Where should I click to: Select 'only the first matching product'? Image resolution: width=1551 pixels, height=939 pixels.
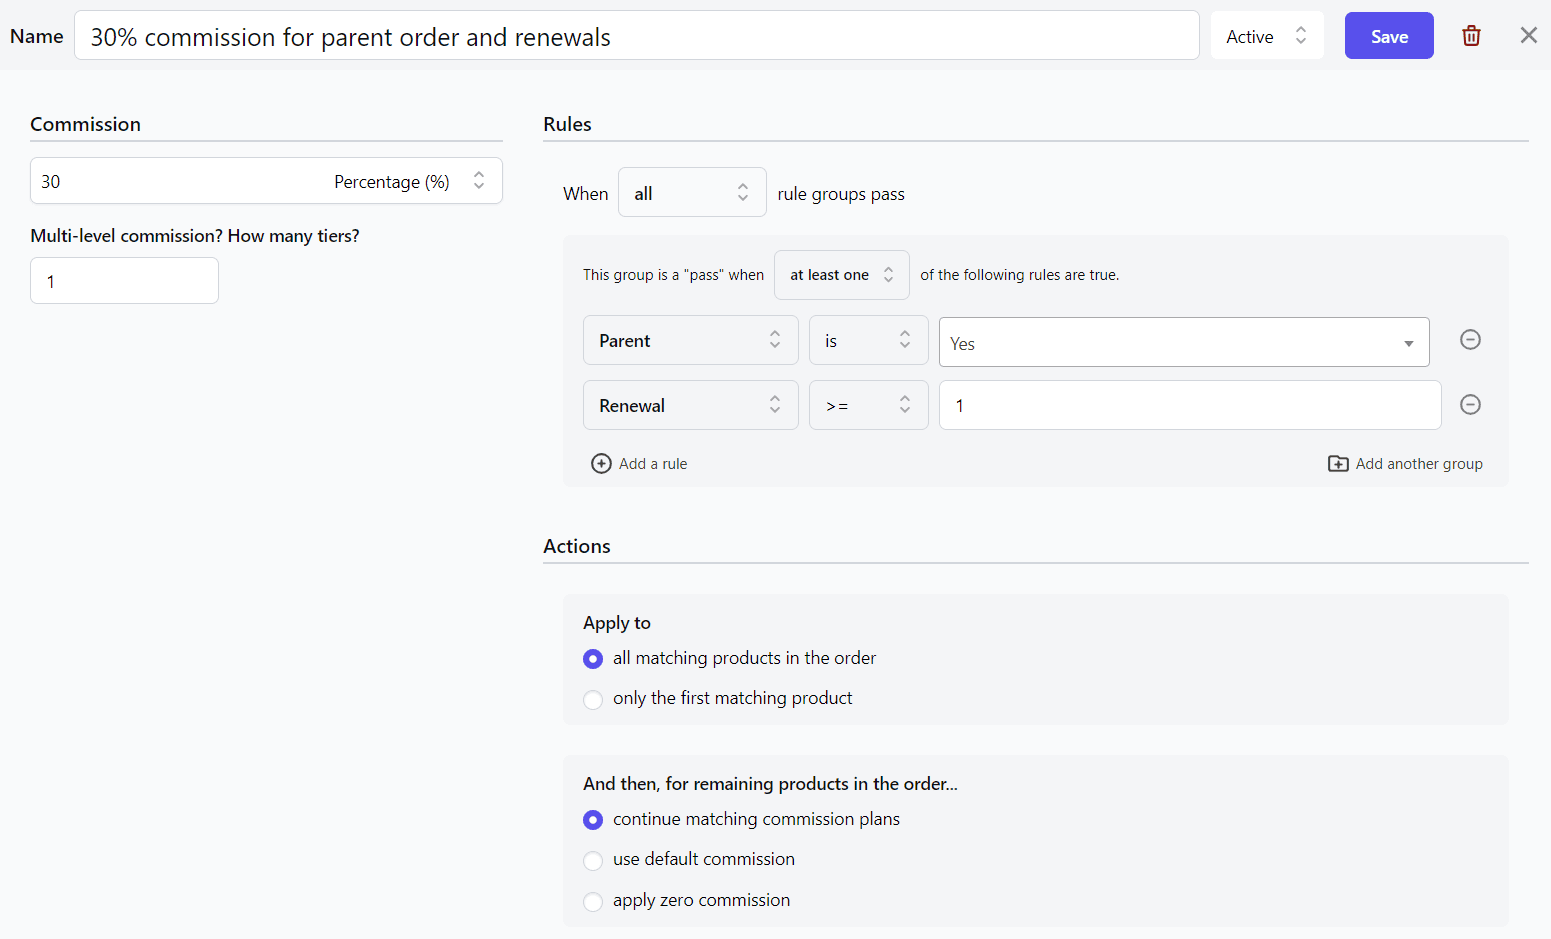[593, 699]
